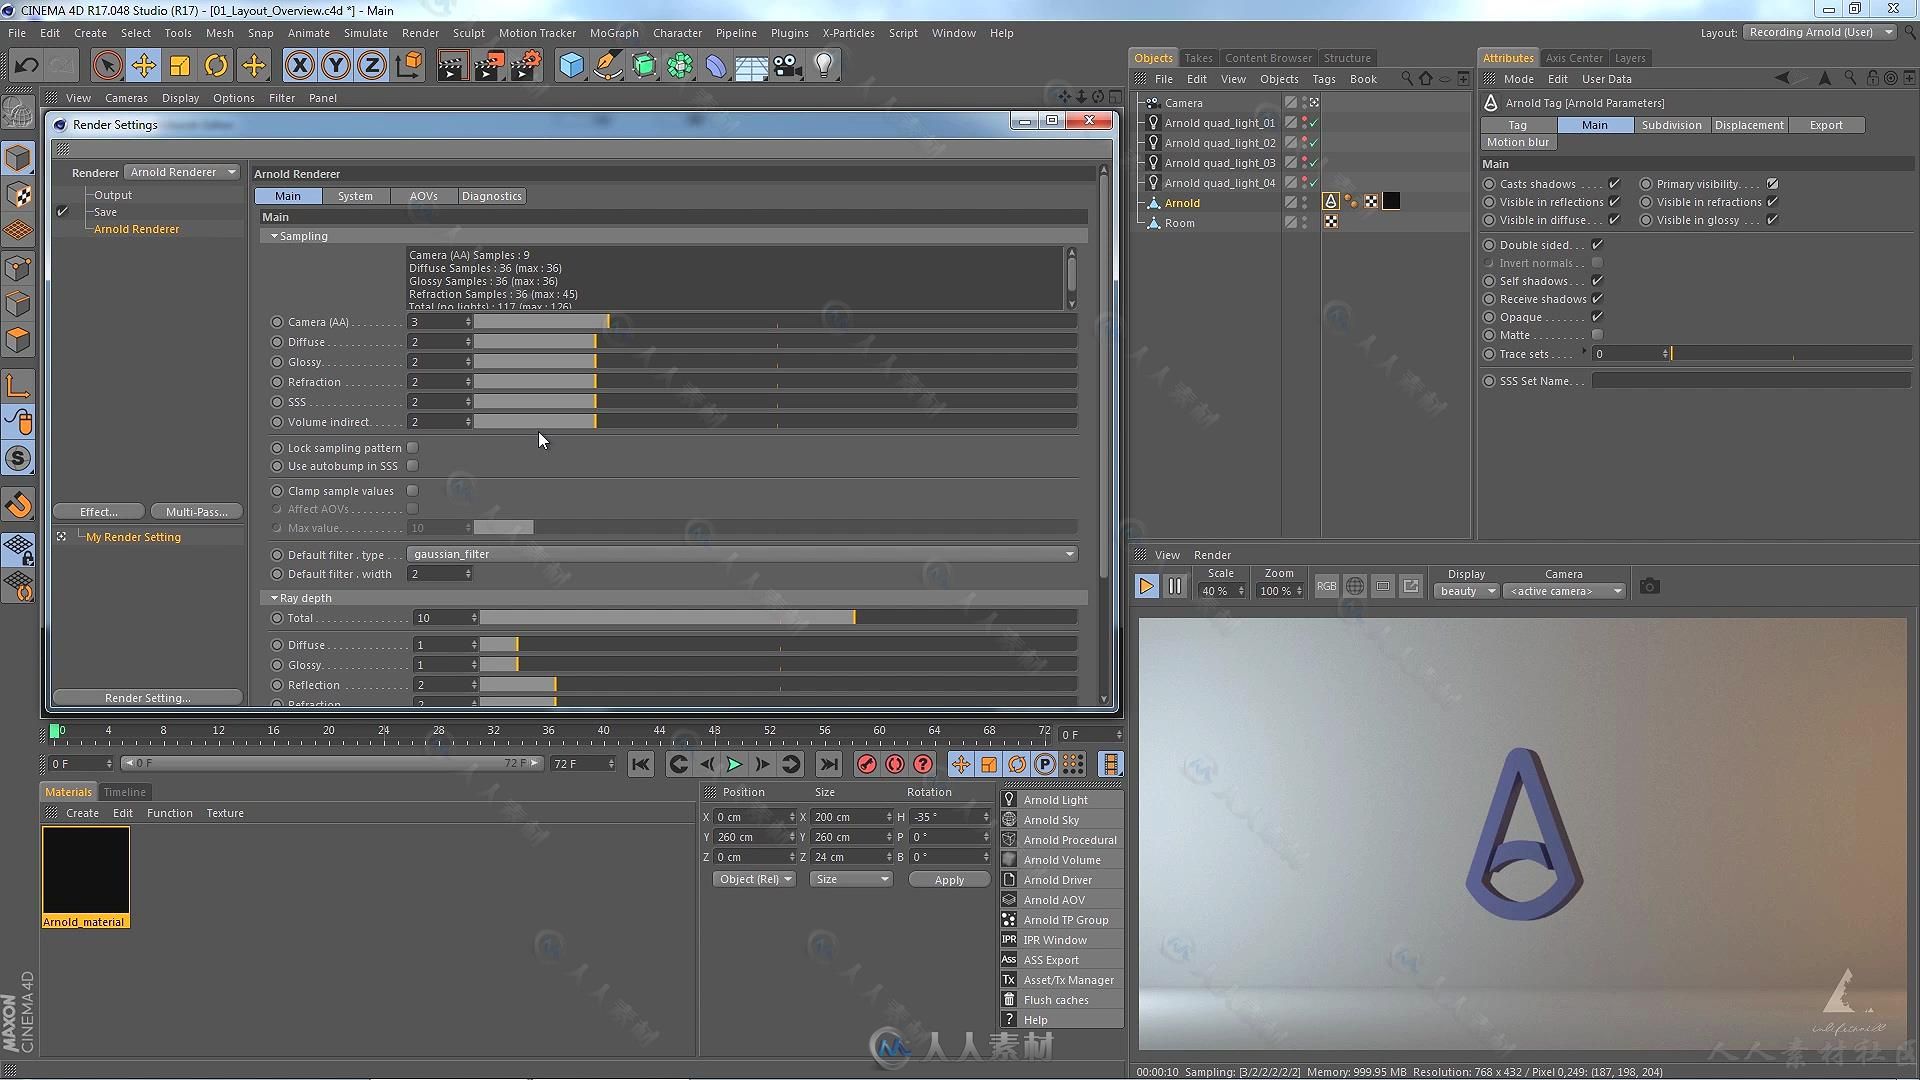The width and height of the screenshot is (1920, 1080).
Task: Toggle the Z axis lock icon
Action: click(372, 66)
